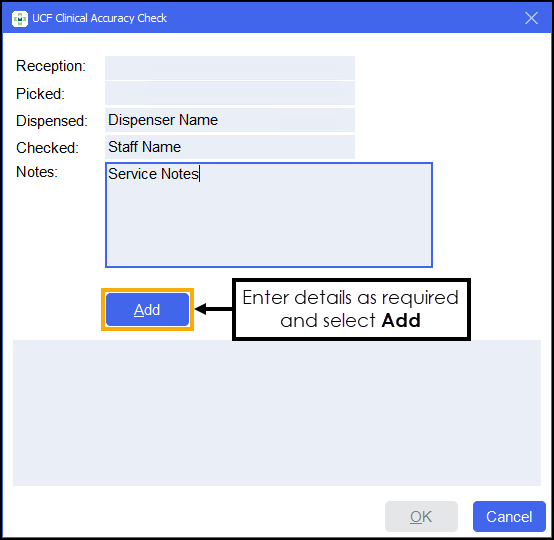Place cursor in the Service Notes text area

tap(269, 215)
